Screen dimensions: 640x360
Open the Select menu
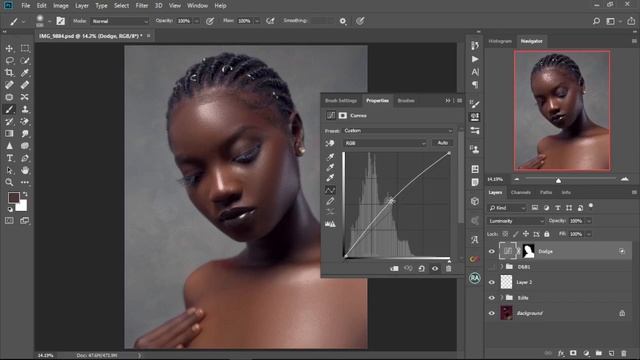point(121,6)
